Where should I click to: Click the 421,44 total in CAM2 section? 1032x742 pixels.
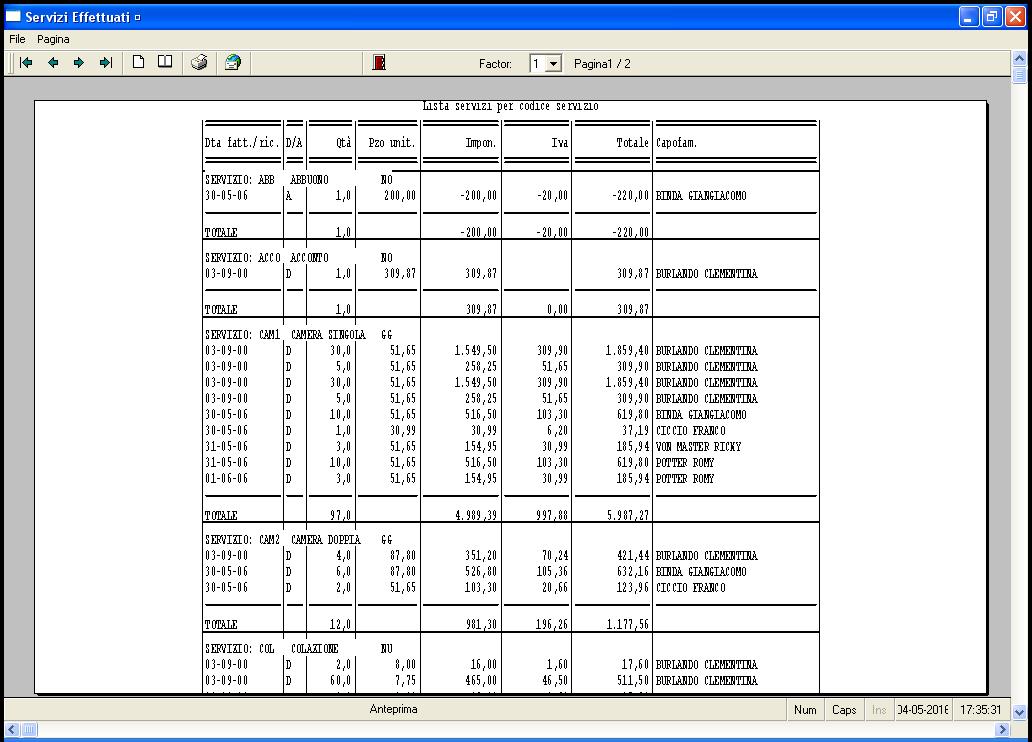click(x=633, y=556)
